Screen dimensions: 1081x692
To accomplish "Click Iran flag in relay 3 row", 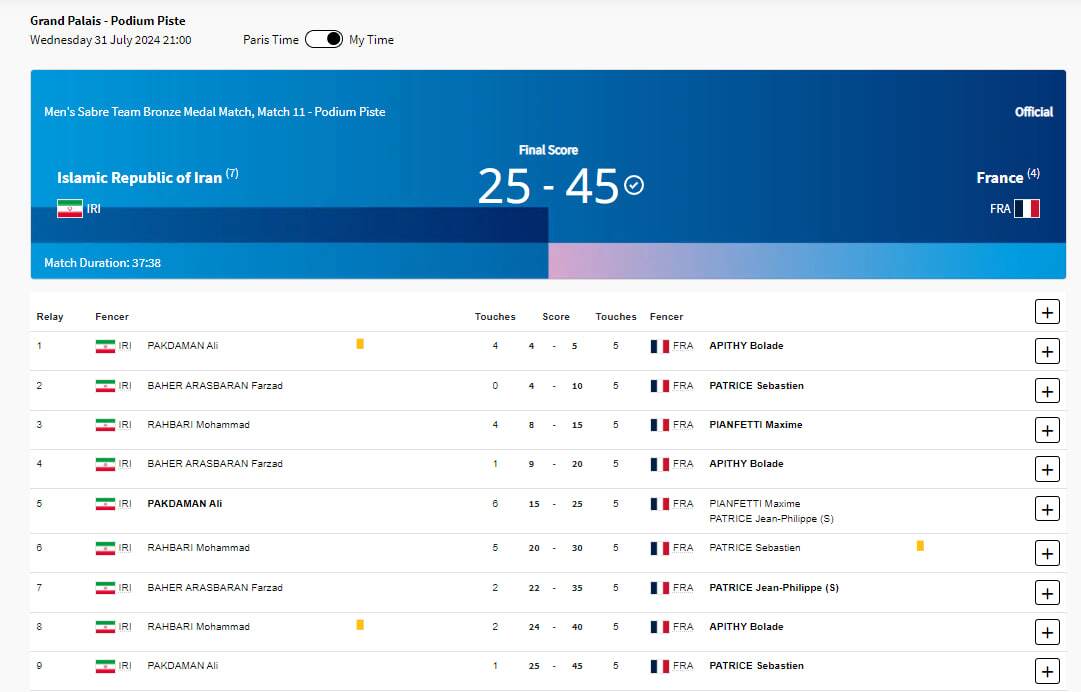I will [x=105, y=425].
